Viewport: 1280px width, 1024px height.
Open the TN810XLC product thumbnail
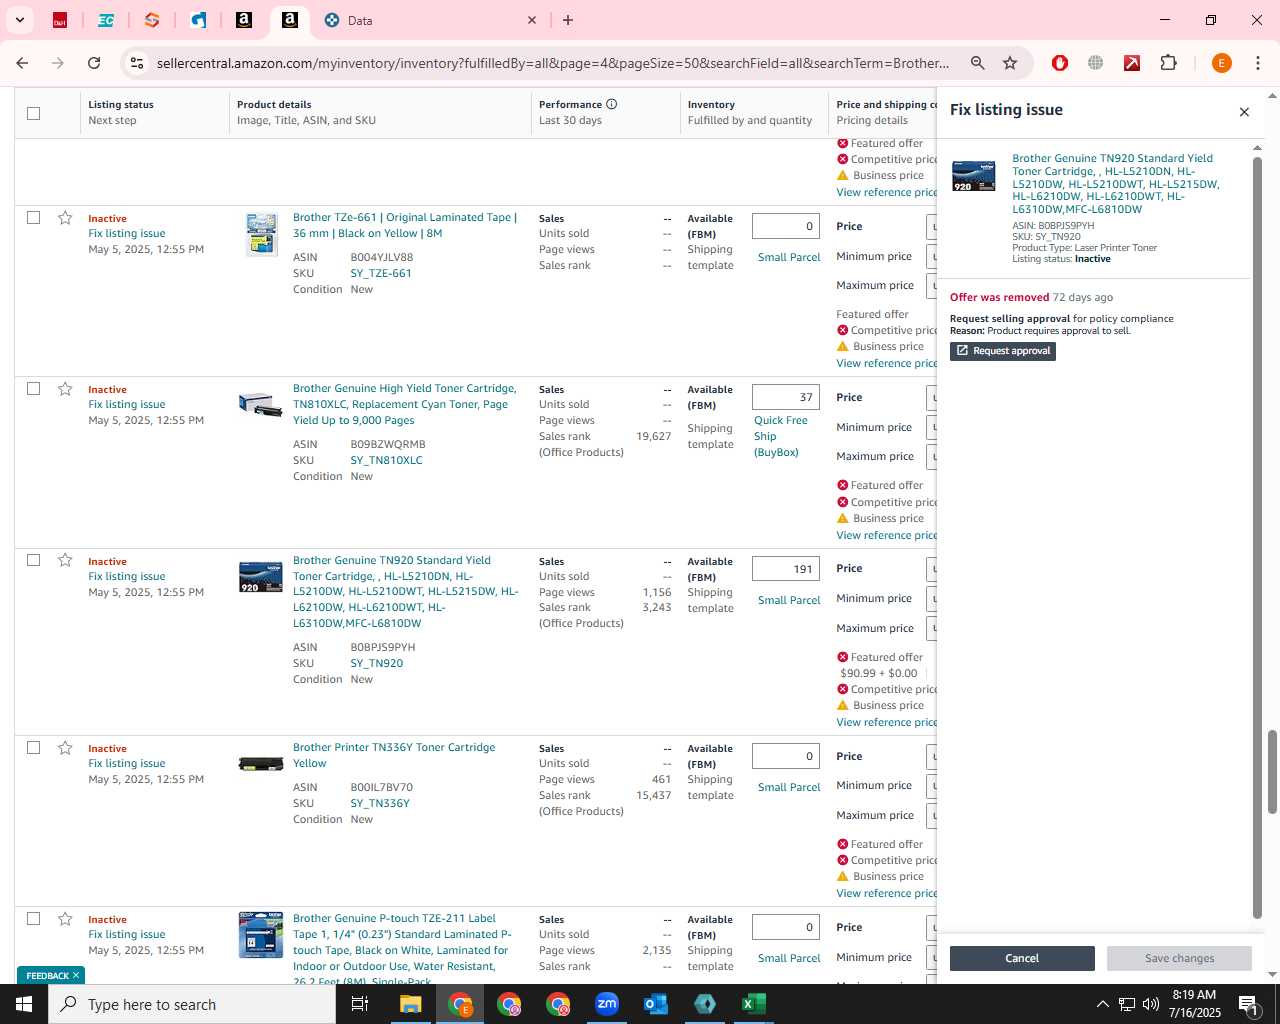260,405
